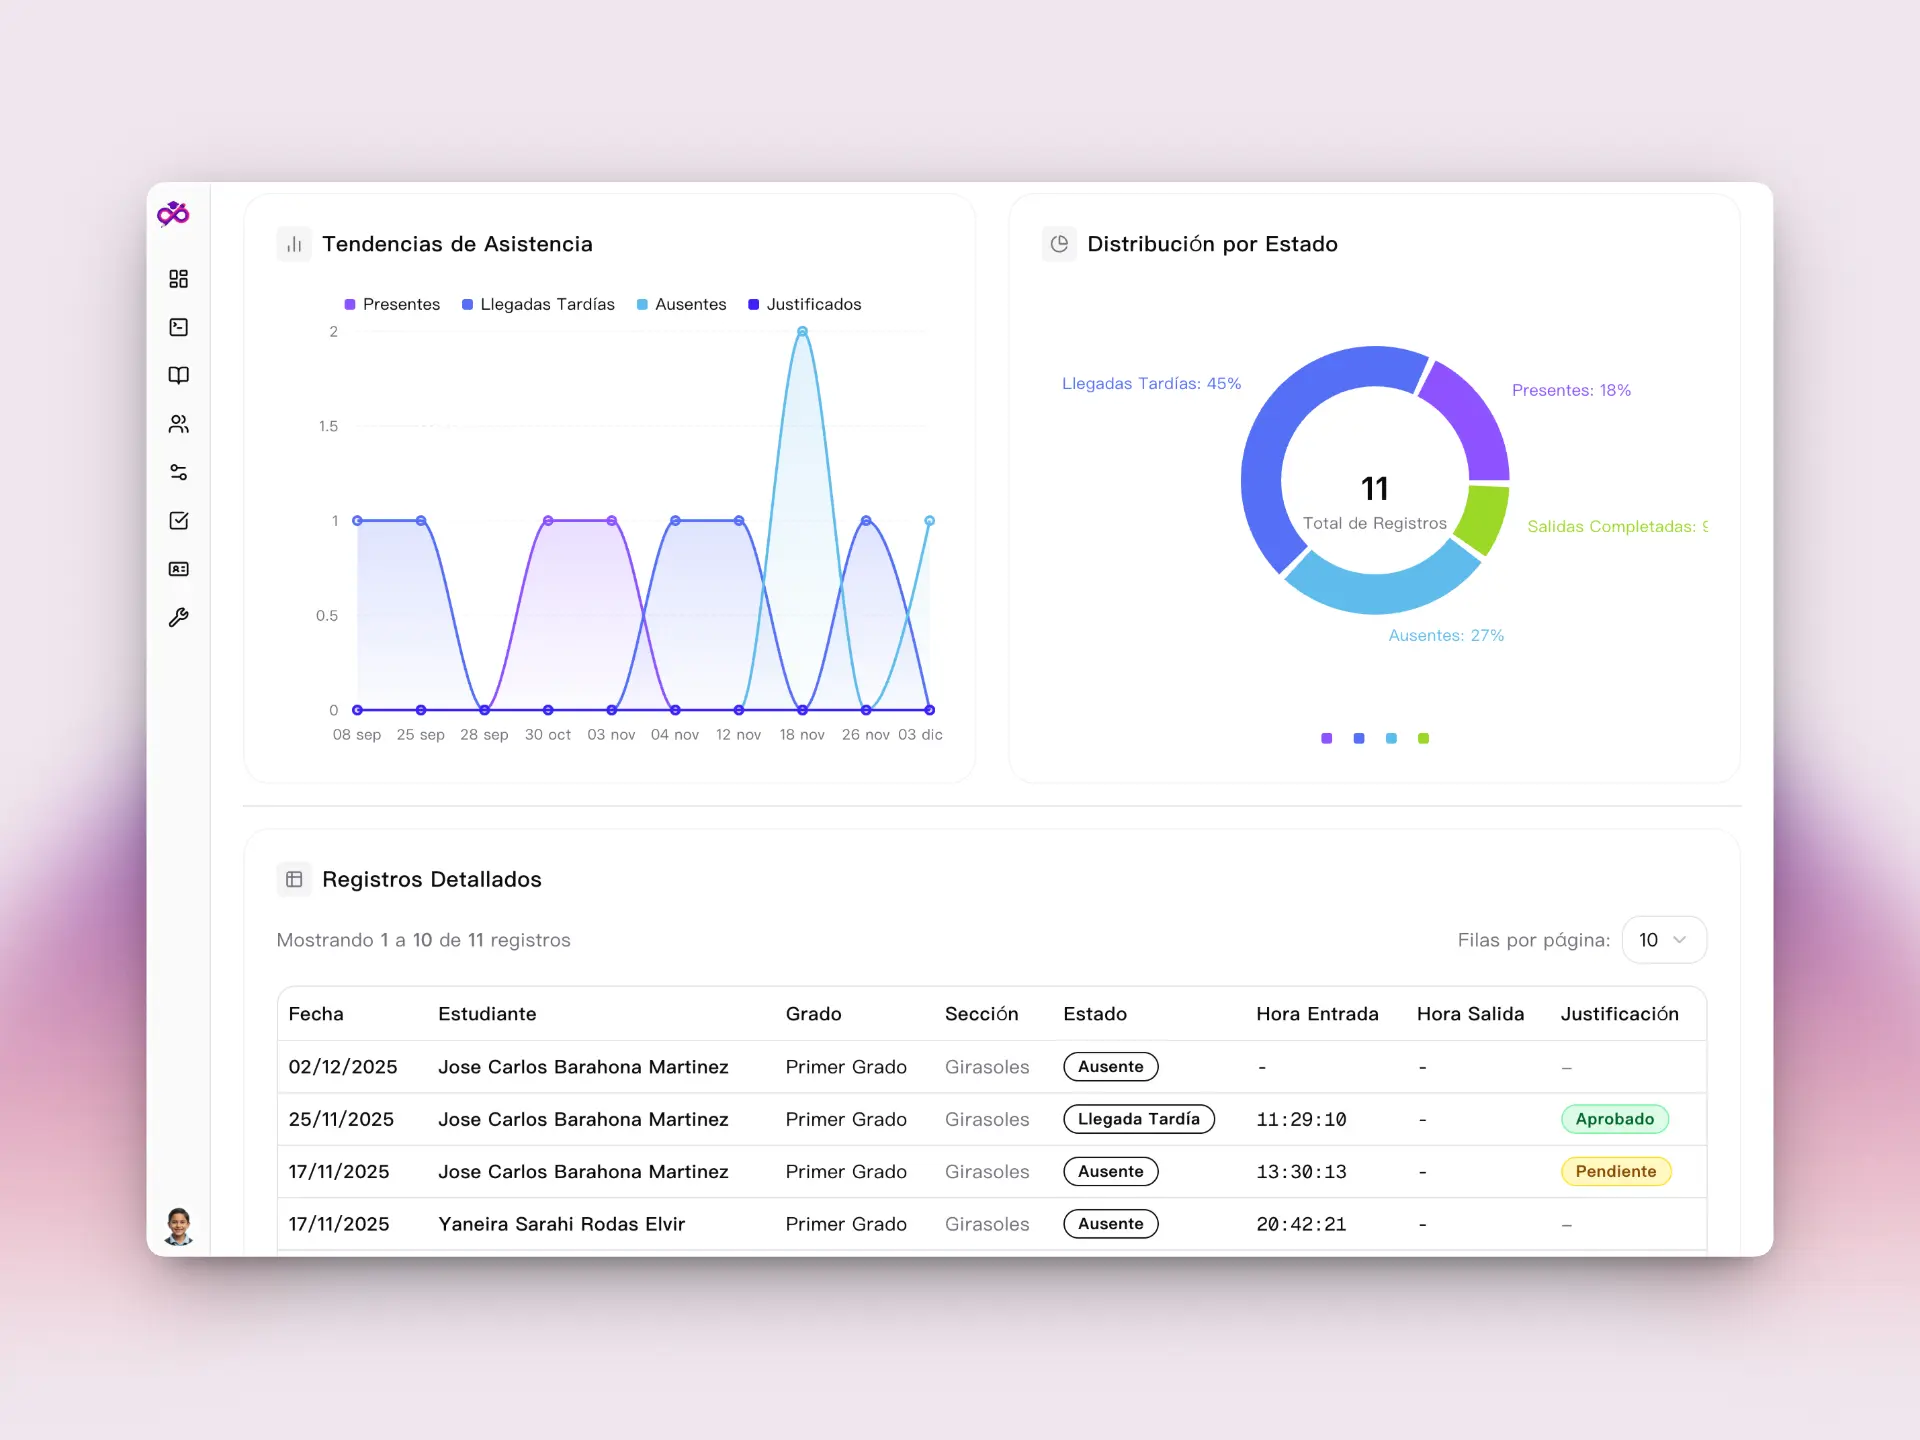
Task: Toggle Llegadas Tardías legend entry
Action: (538, 304)
